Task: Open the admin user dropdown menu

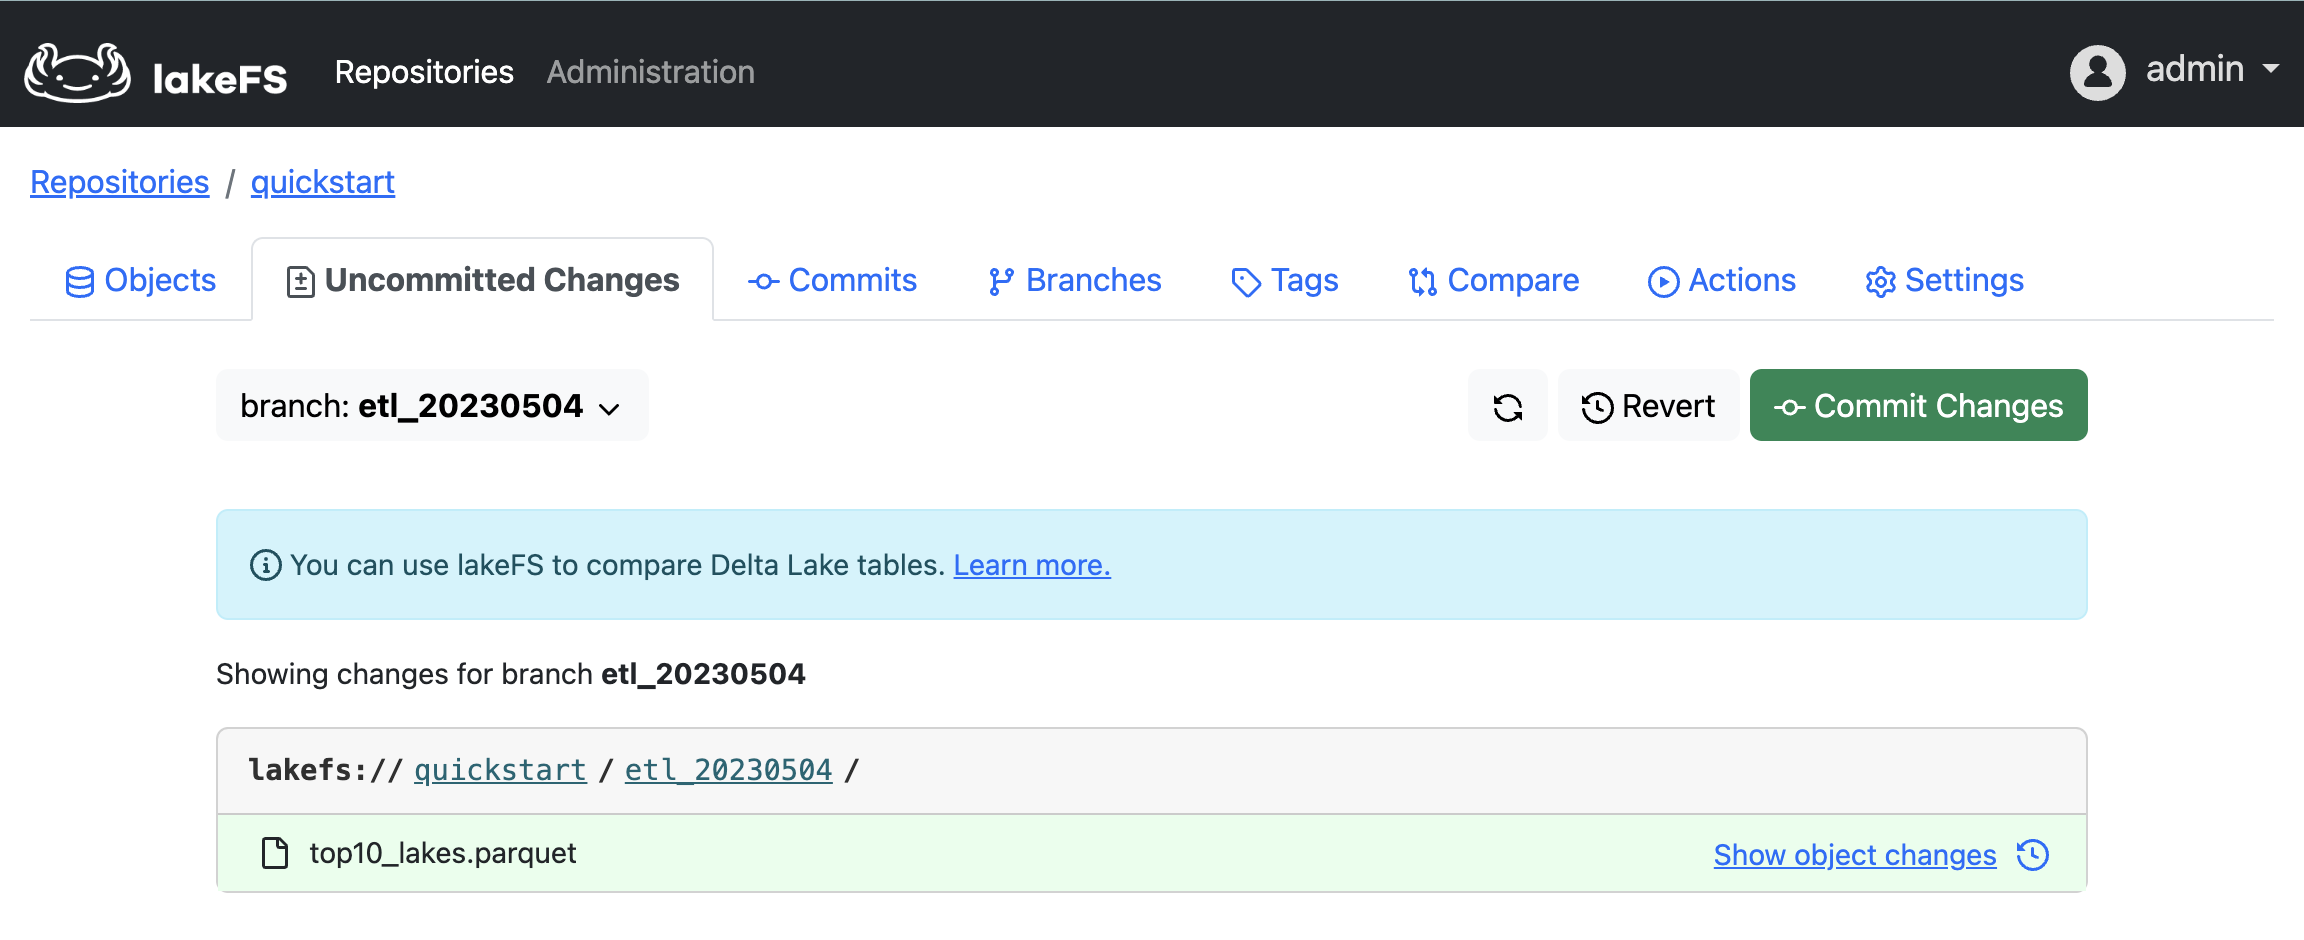Action: [x=2212, y=70]
